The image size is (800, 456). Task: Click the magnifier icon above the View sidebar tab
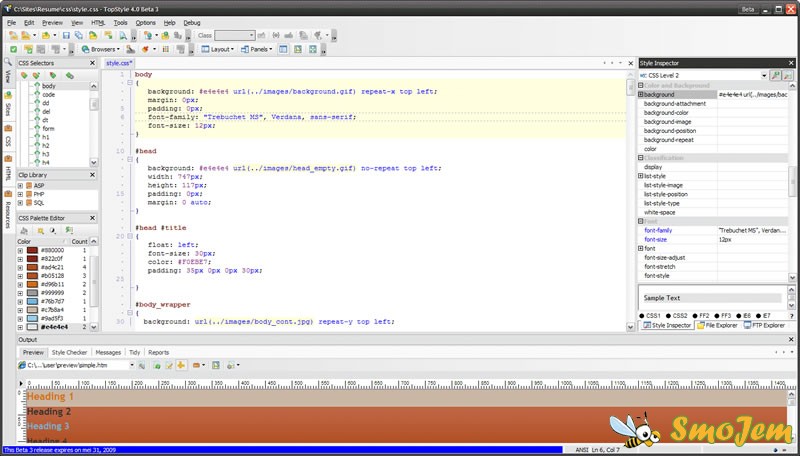[x=8, y=62]
